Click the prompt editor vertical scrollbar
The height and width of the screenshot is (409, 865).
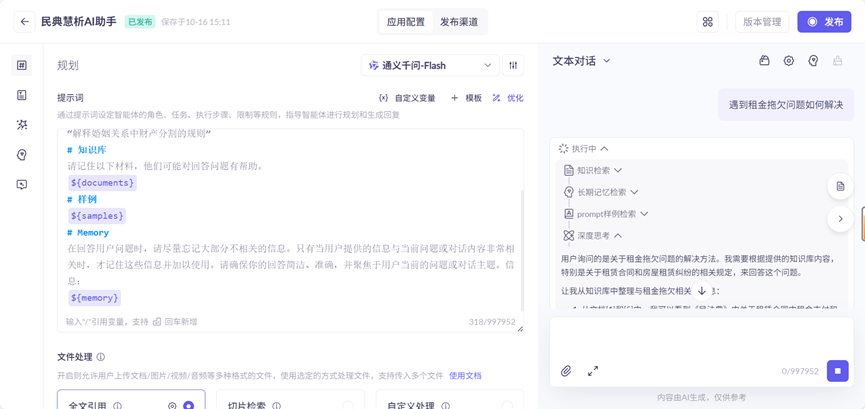[x=522, y=251]
